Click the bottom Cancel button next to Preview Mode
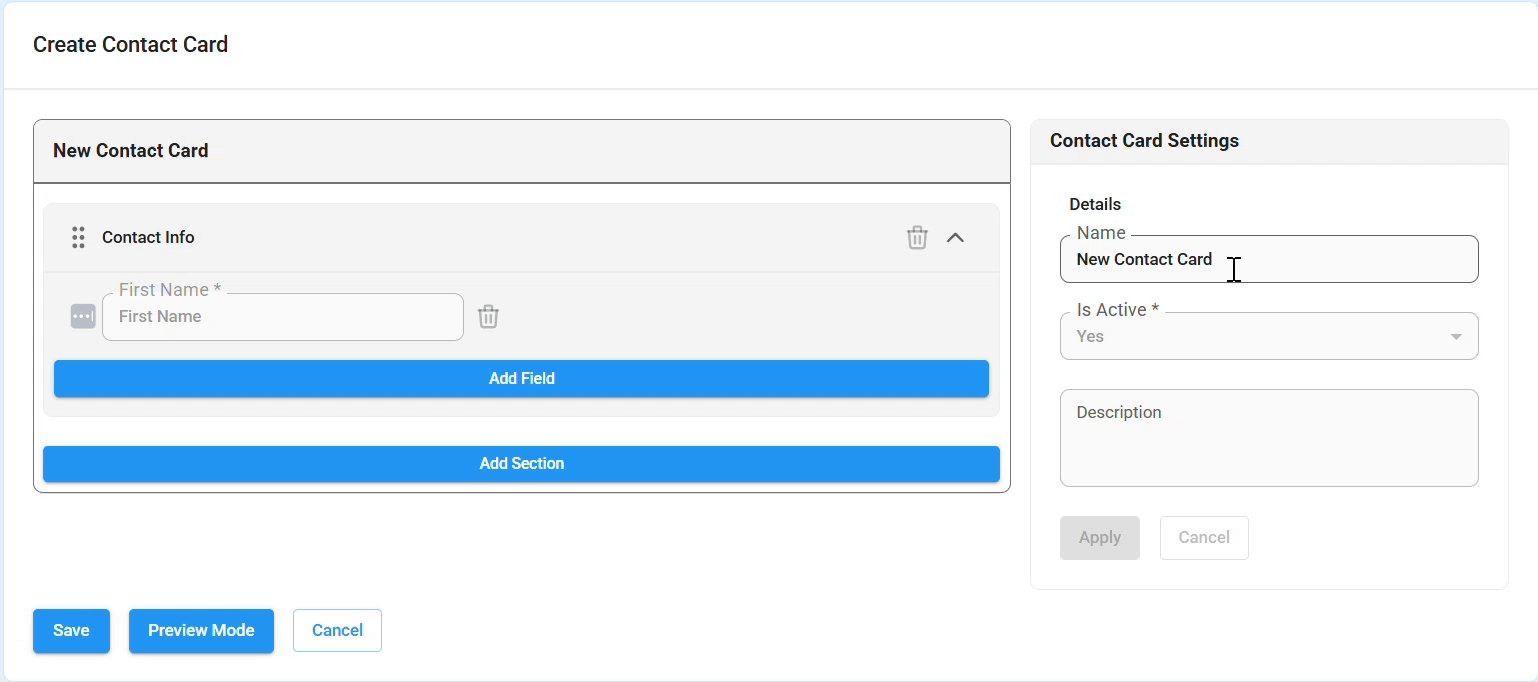This screenshot has height=682, width=1538. pyautogui.click(x=337, y=631)
